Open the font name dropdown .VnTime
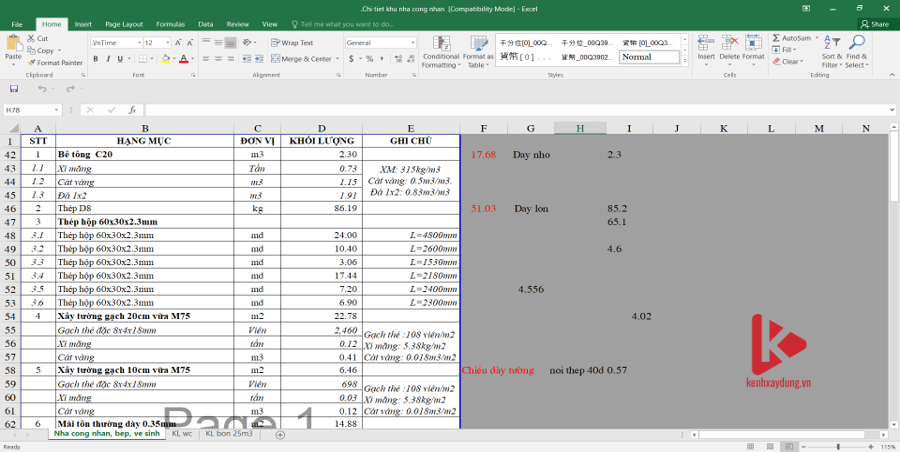900x452 pixels. (x=114, y=43)
